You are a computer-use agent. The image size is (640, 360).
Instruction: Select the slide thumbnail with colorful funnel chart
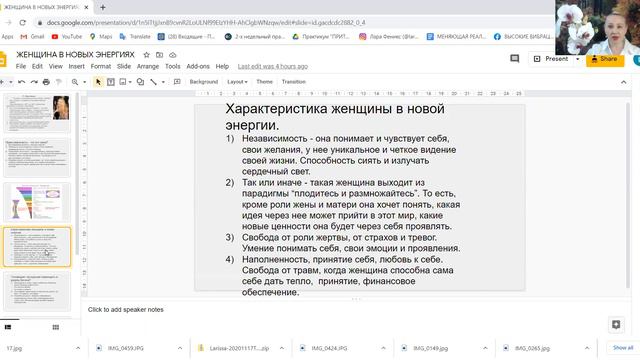(37, 202)
